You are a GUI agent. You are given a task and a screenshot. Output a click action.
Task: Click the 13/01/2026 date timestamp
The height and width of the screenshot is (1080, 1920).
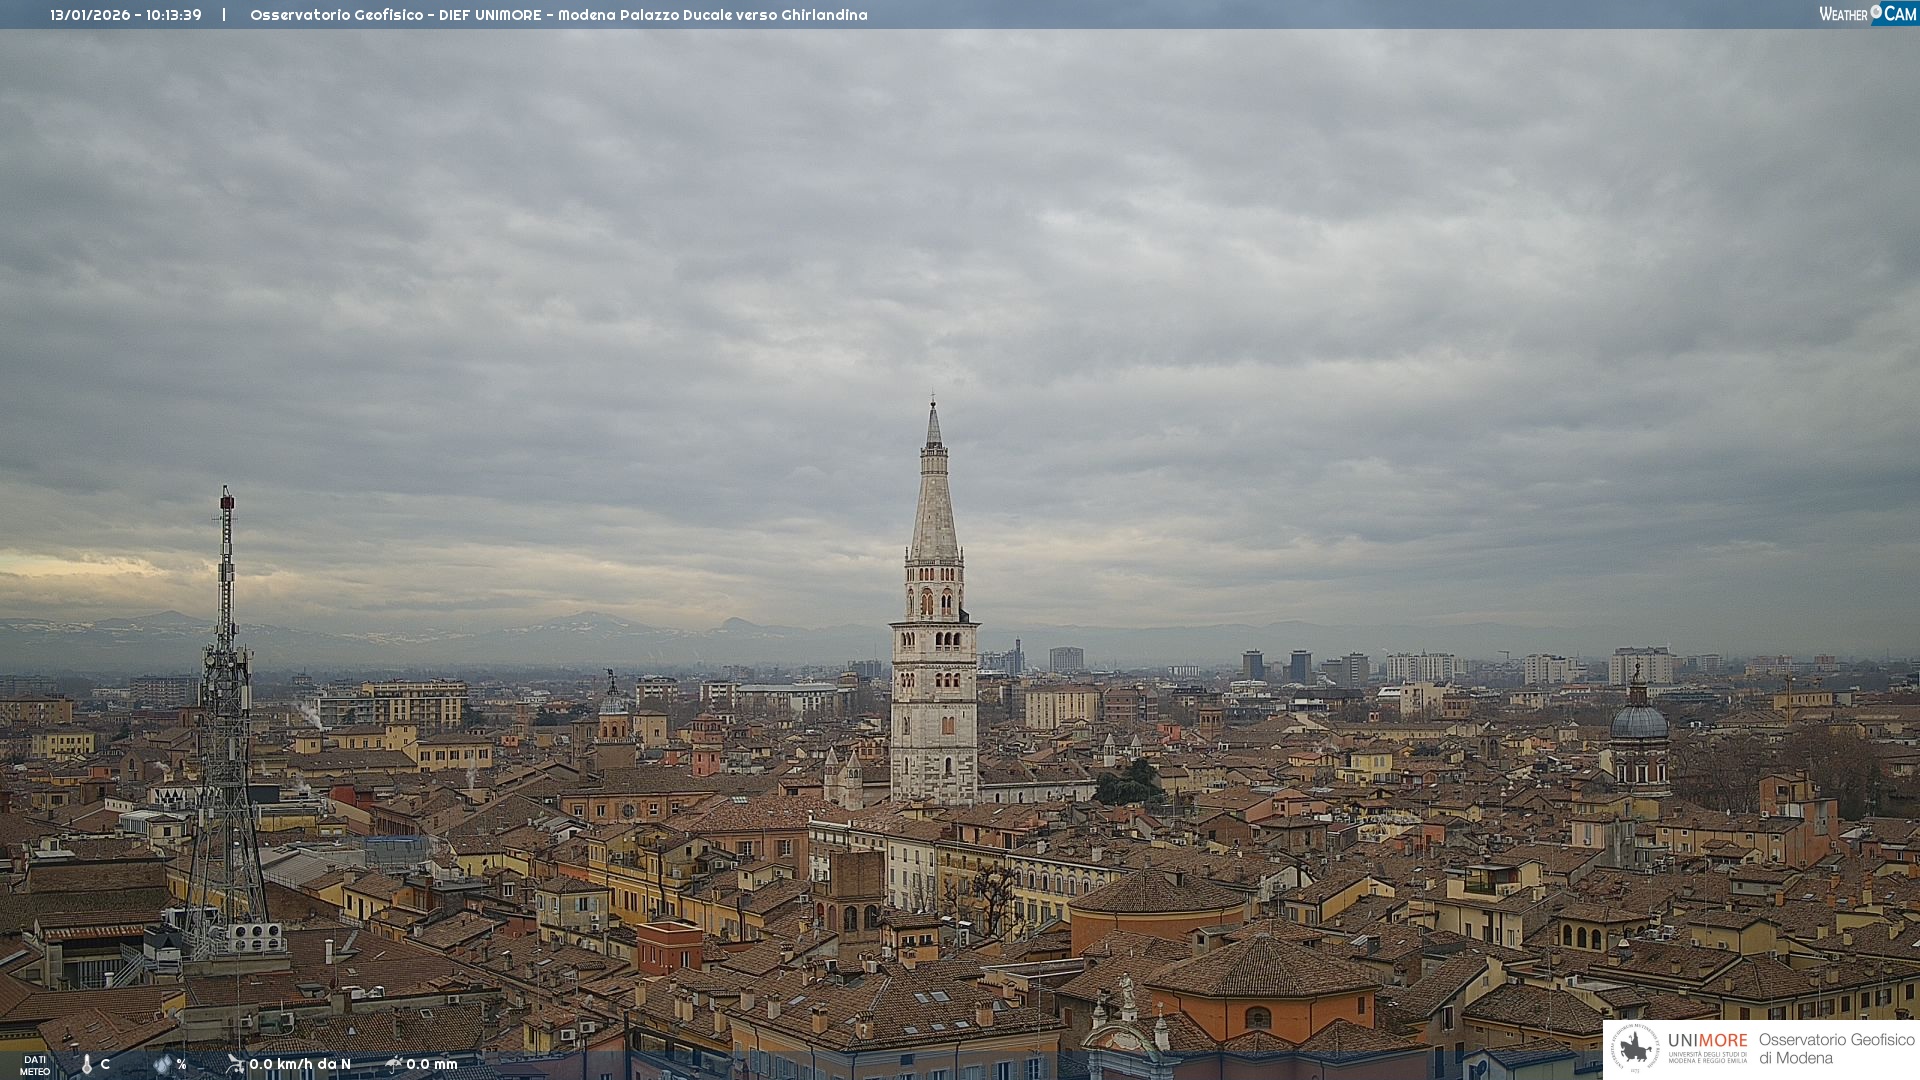coord(90,15)
